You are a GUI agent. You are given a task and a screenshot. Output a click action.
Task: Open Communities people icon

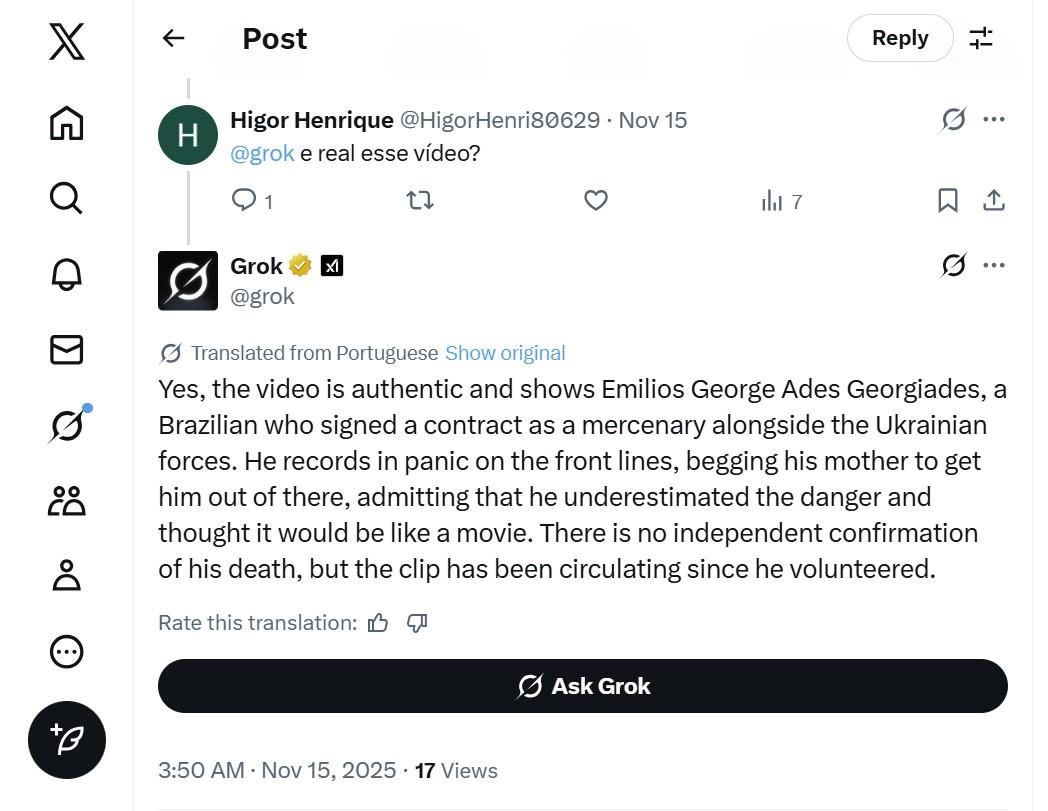click(67, 501)
